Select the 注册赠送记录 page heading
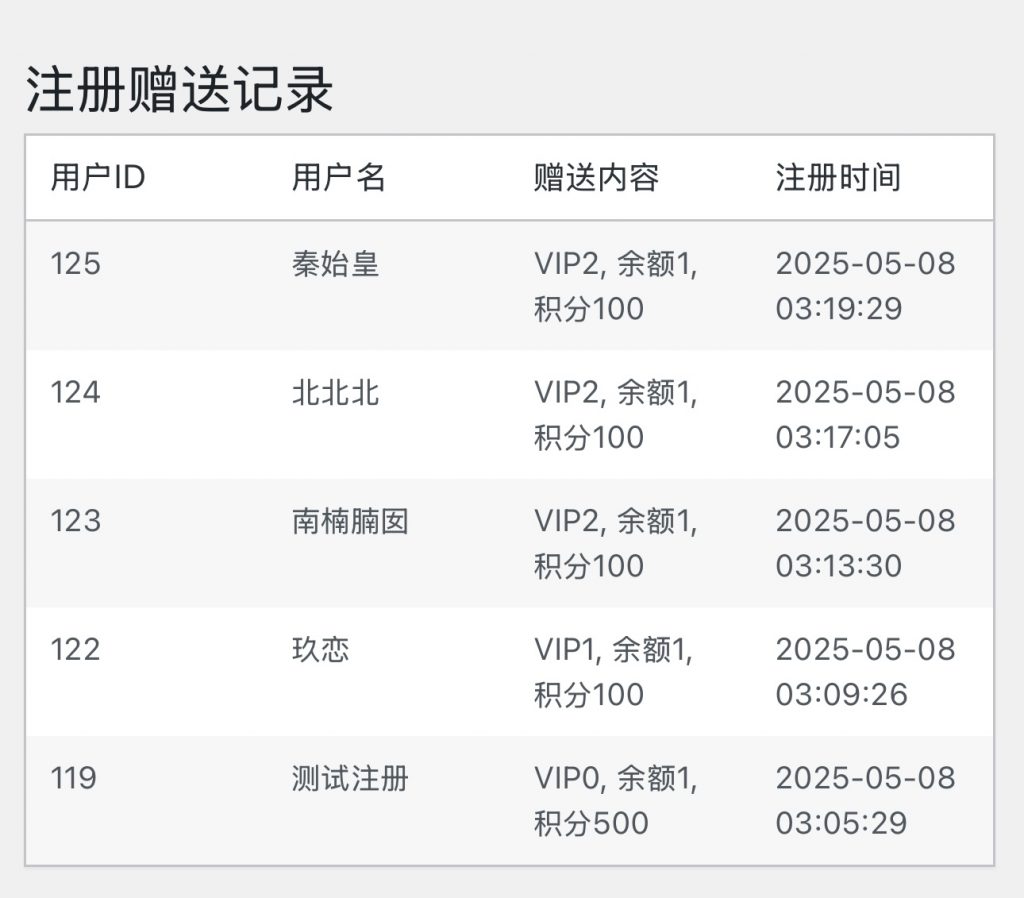1024x898 pixels. [x=179, y=91]
